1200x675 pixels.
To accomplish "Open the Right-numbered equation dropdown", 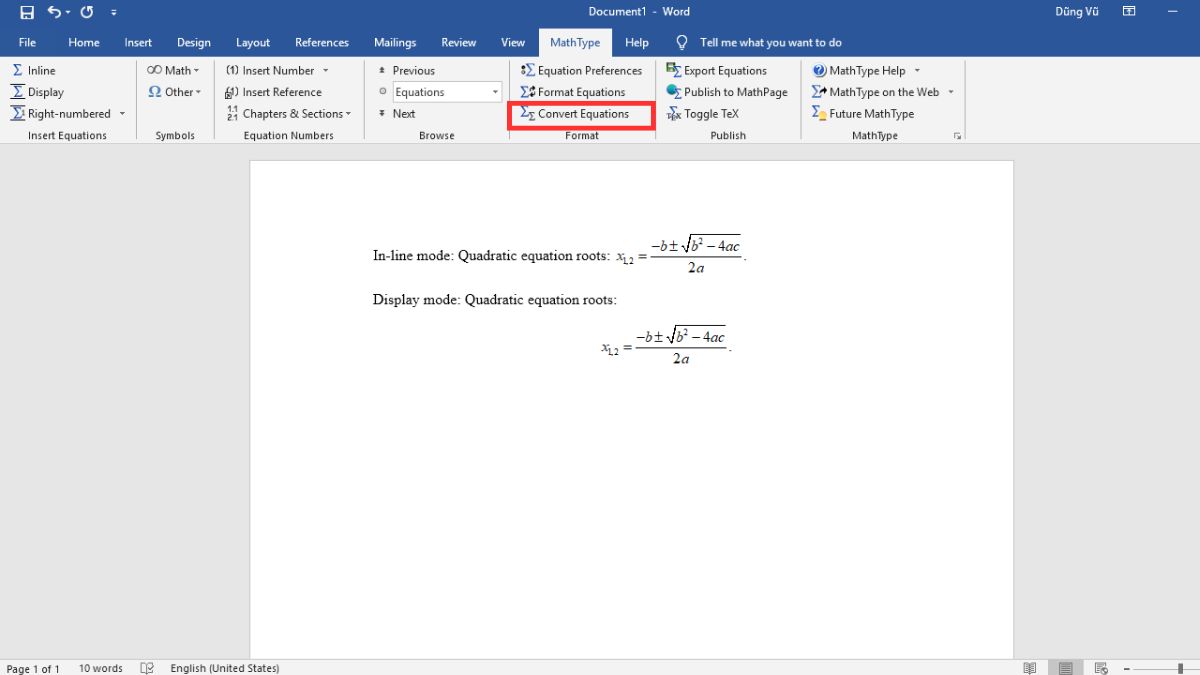I will pos(123,113).
